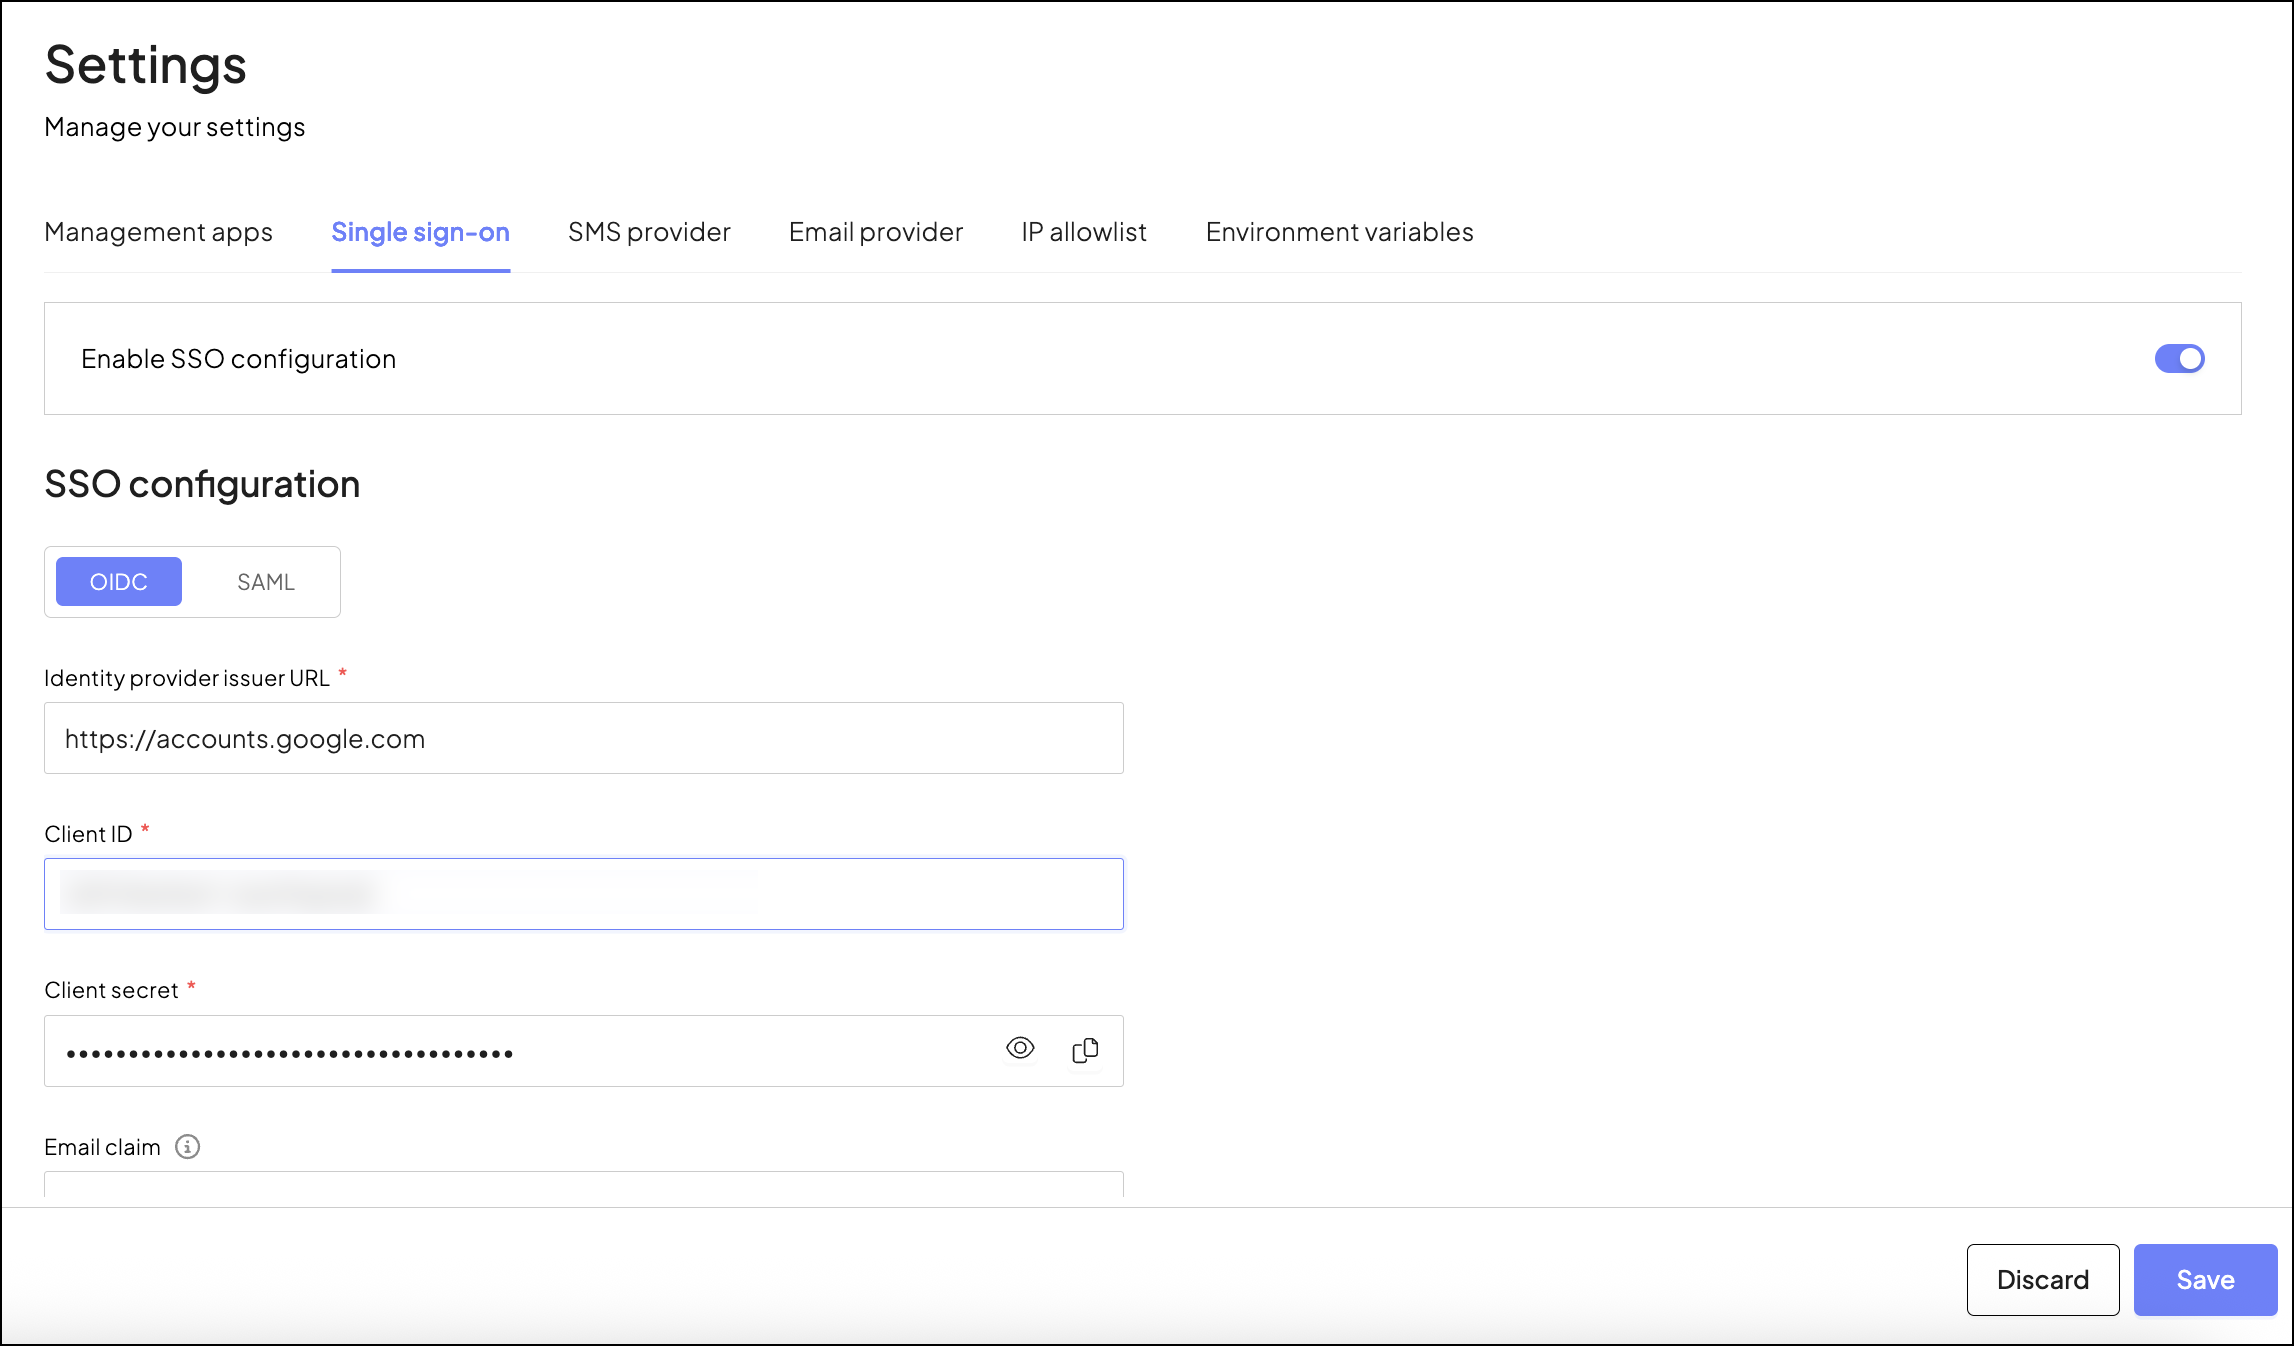Open the IP allowlist tab
Image resolution: width=2294 pixels, height=1346 pixels.
tap(1084, 232)
